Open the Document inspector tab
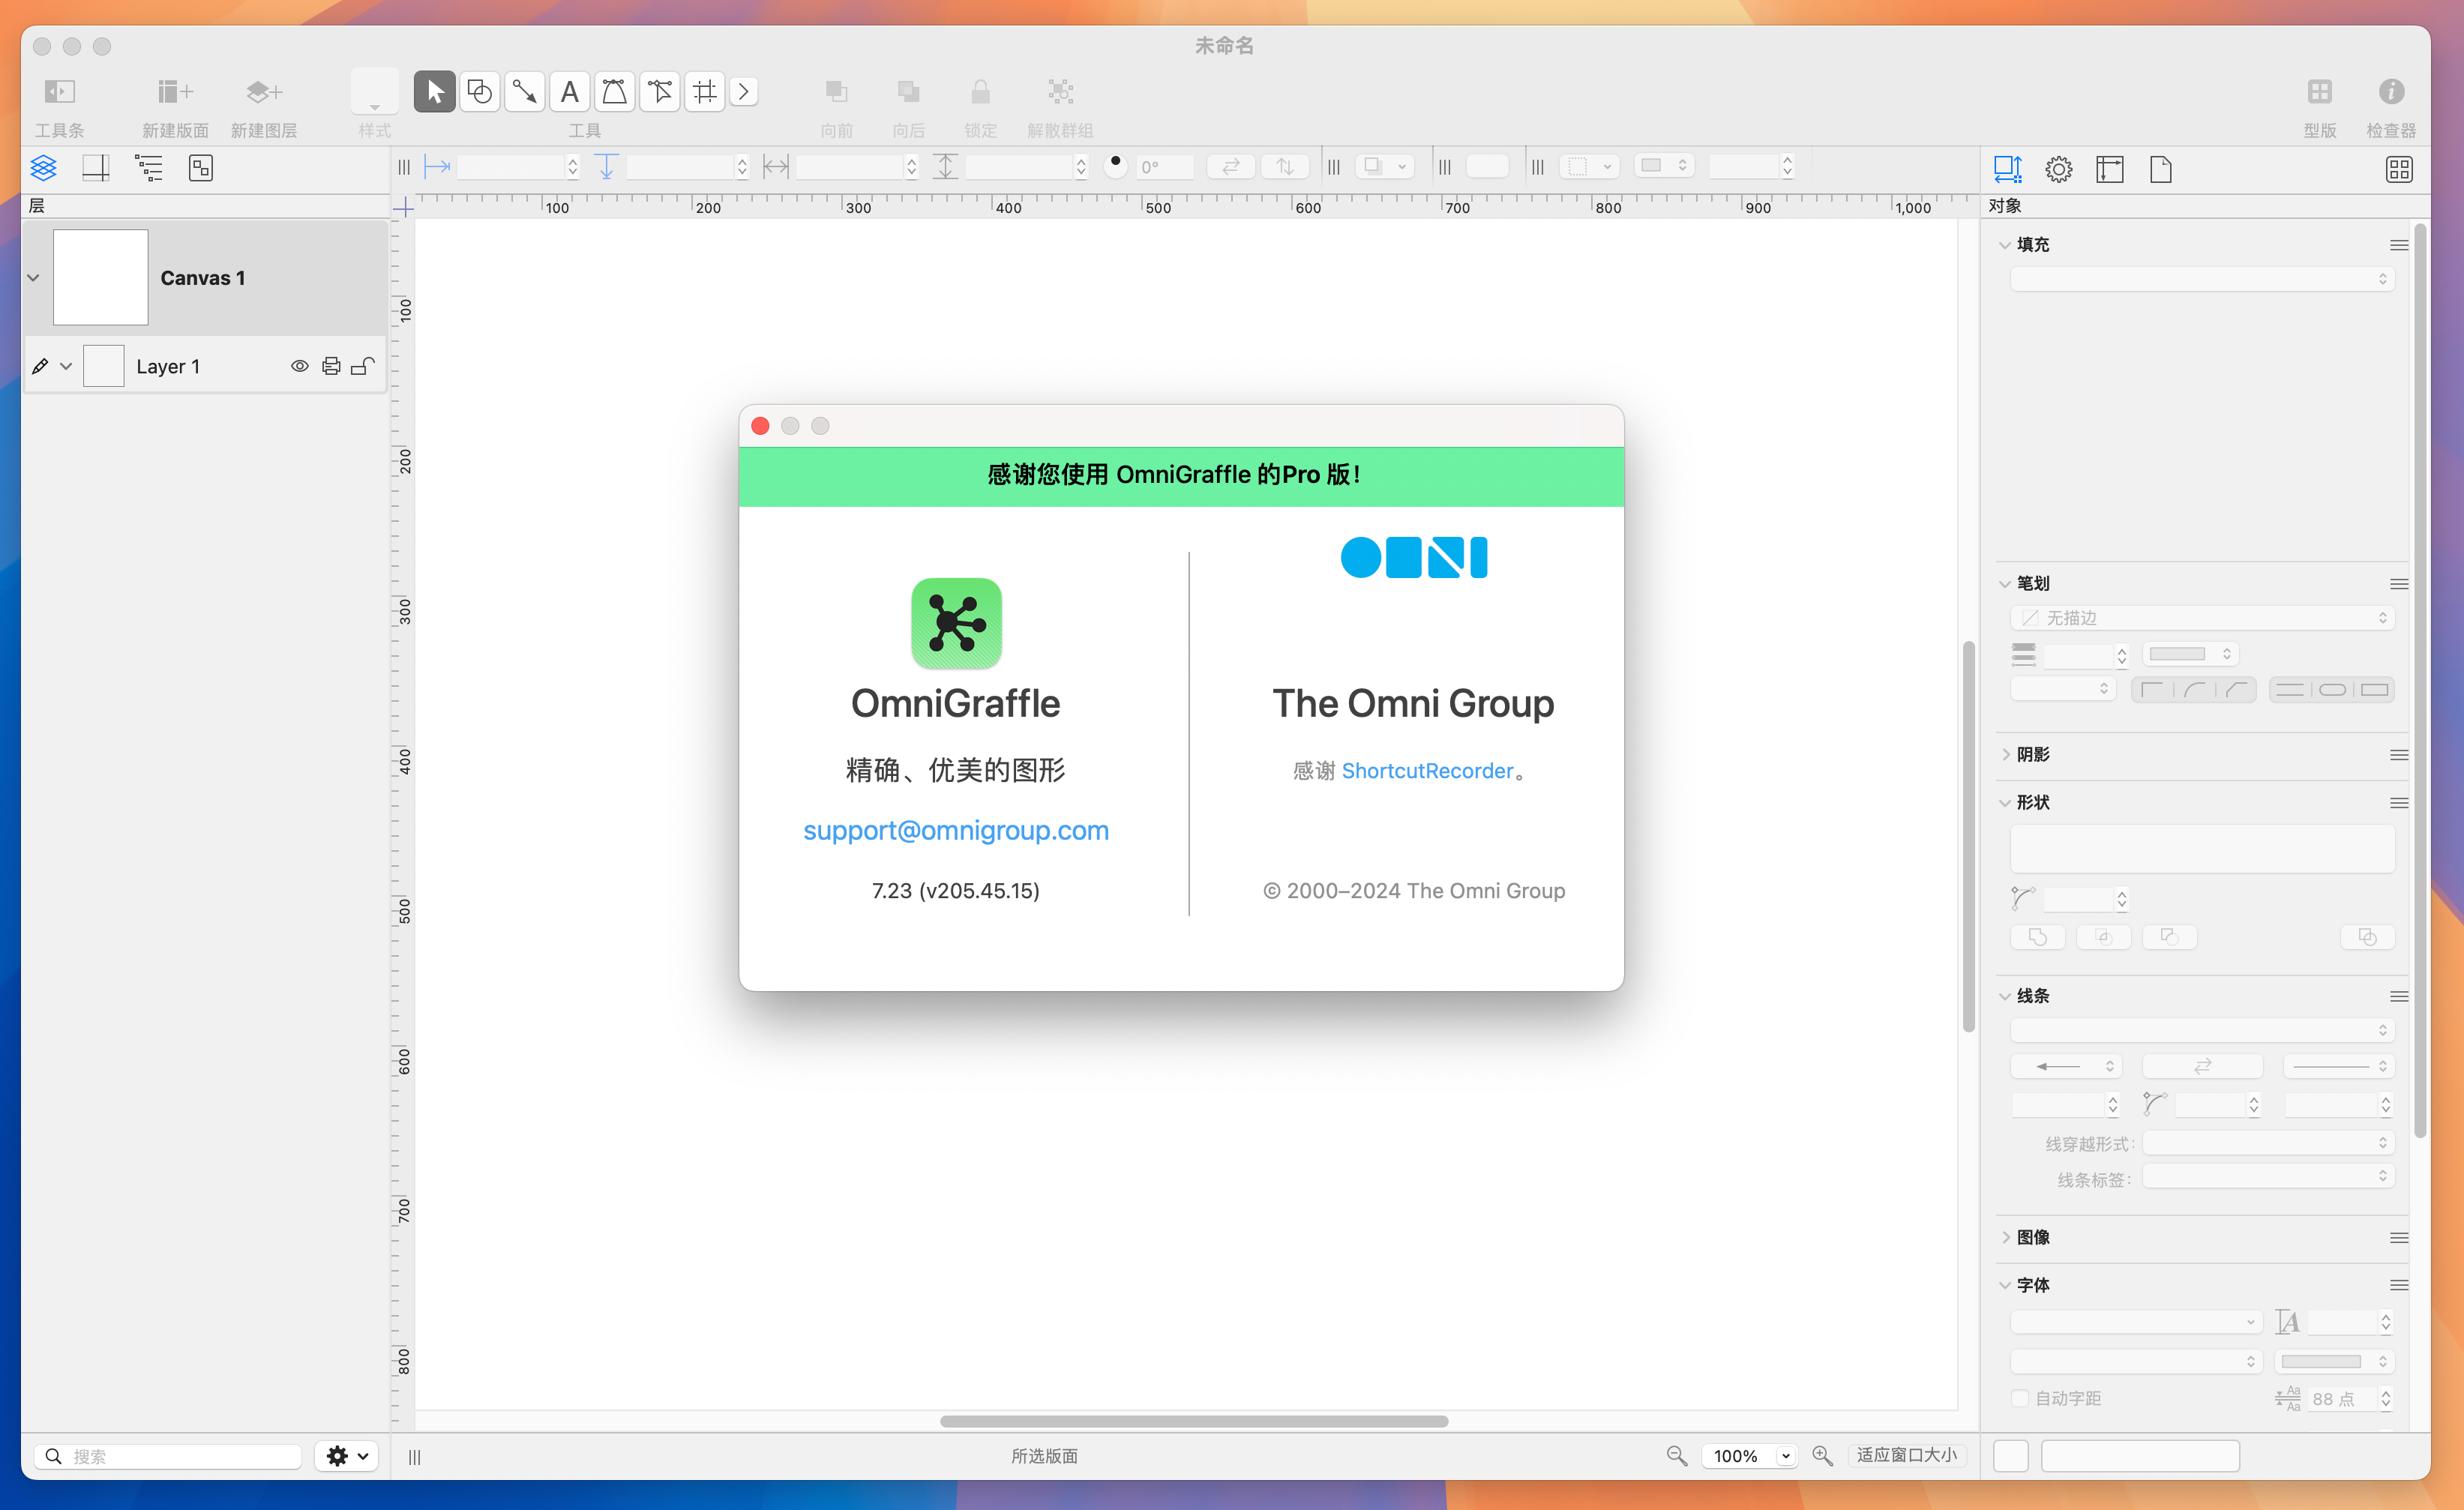 [2161, 169]
